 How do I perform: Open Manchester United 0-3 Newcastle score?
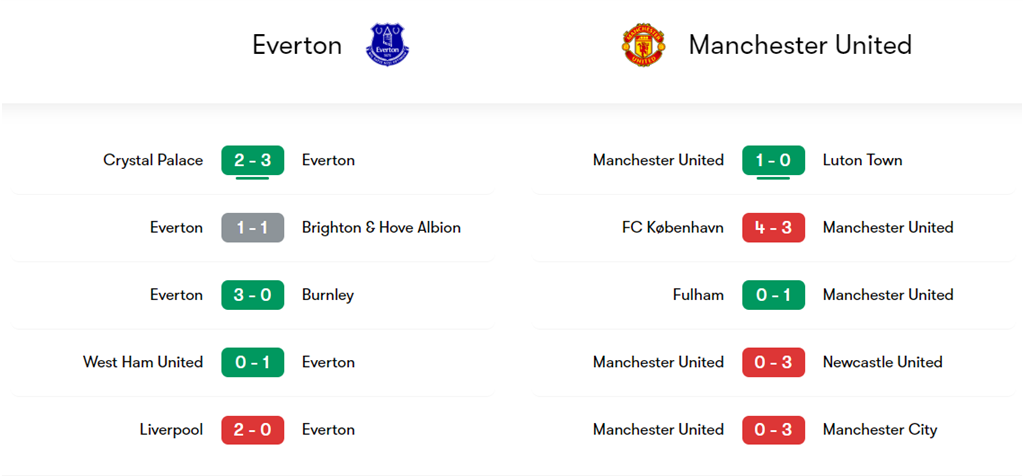(773, 362)
